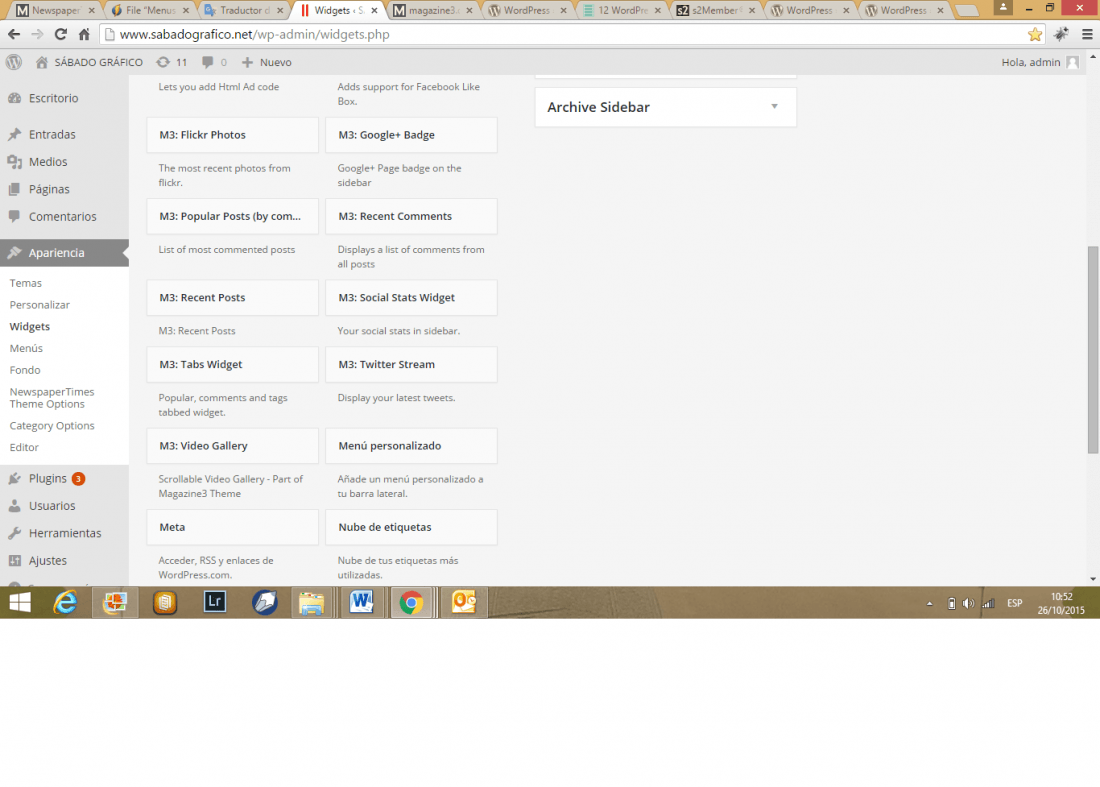Open Lightroom from the taskbar
The width and height of the screenshot is (1100, 787).
[215, 602]
